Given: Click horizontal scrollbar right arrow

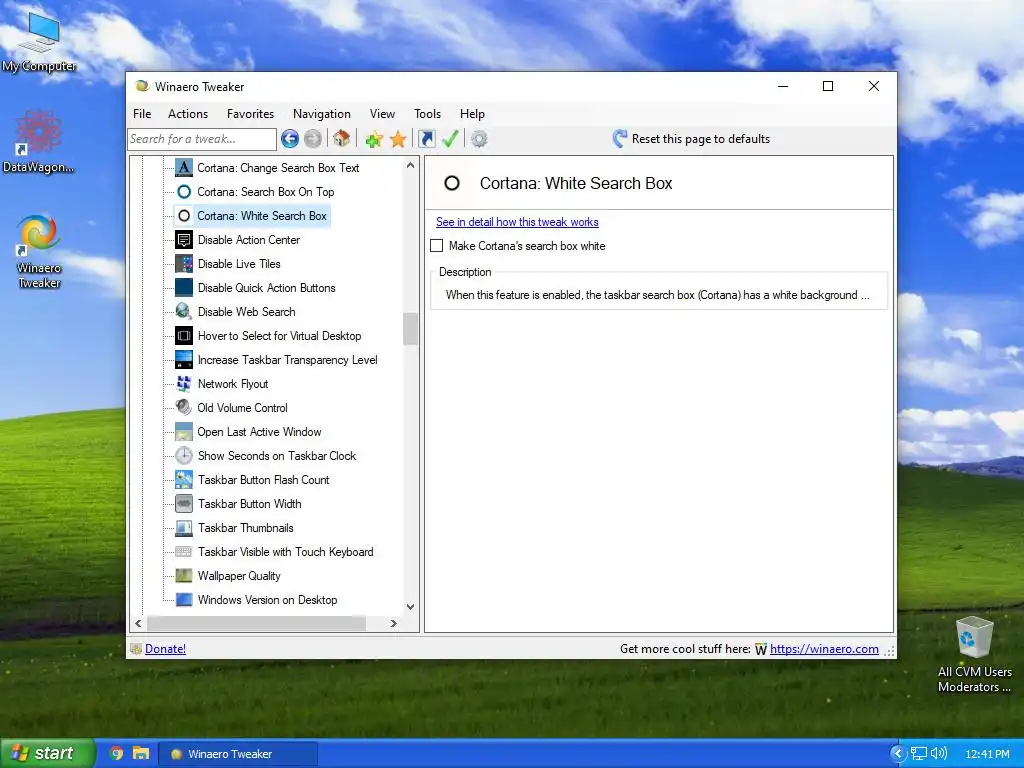Looking at the screenshot, I should coord(393,624).
